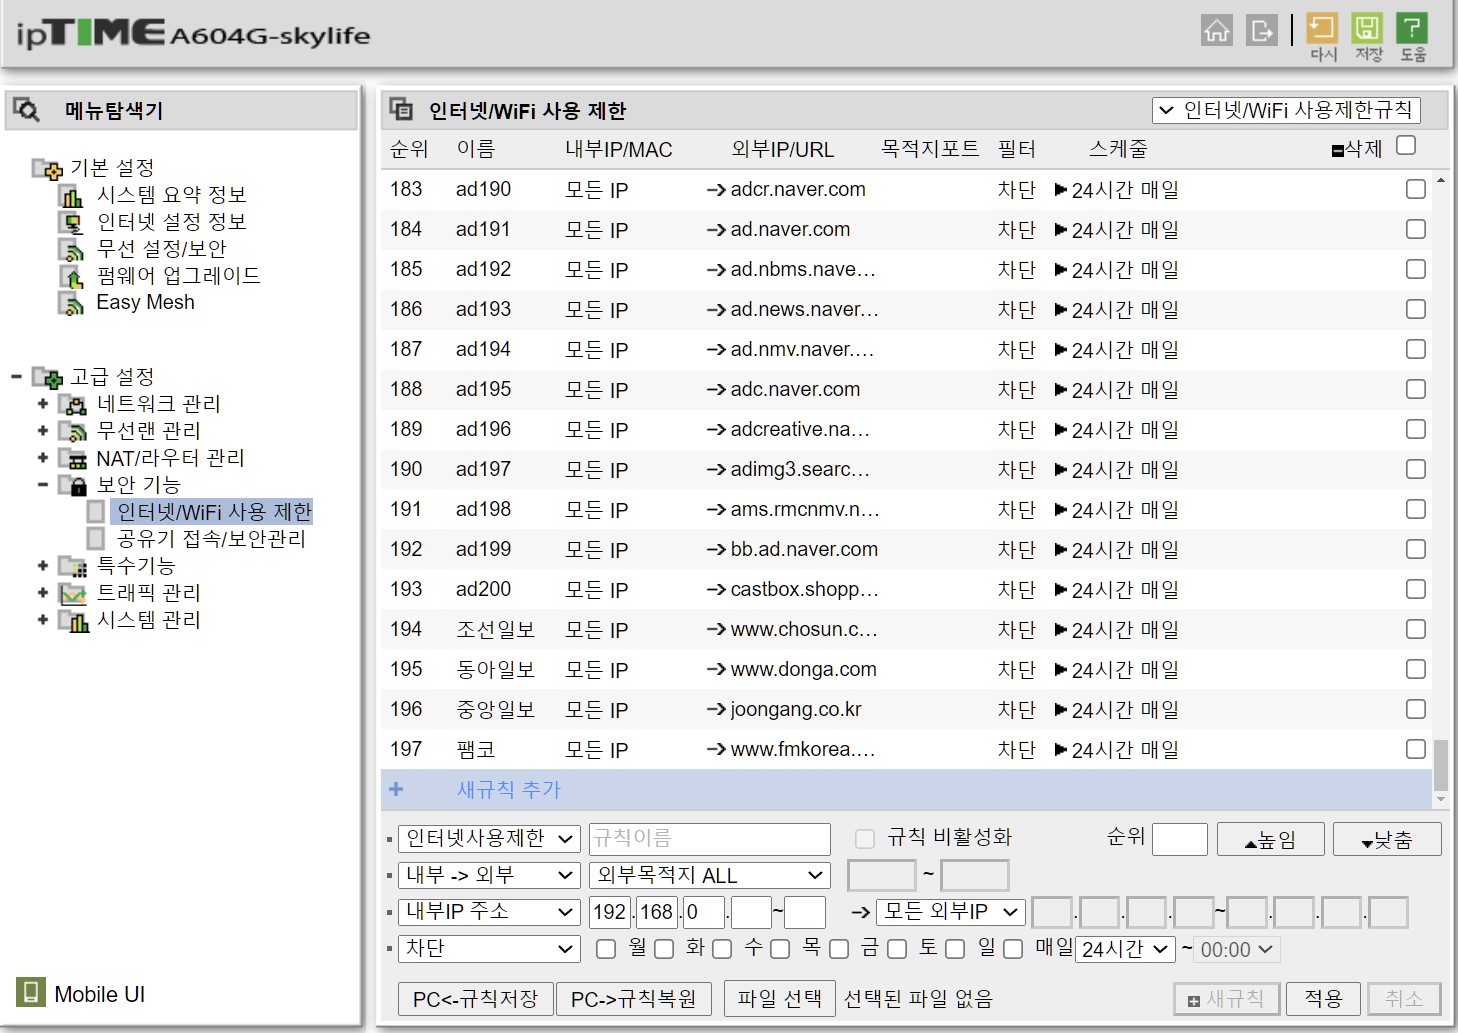Viewport: 1458px width, 1033px height.
Task: Click the 고급 설정 folder icon
Action: click(x=47, y=377)
